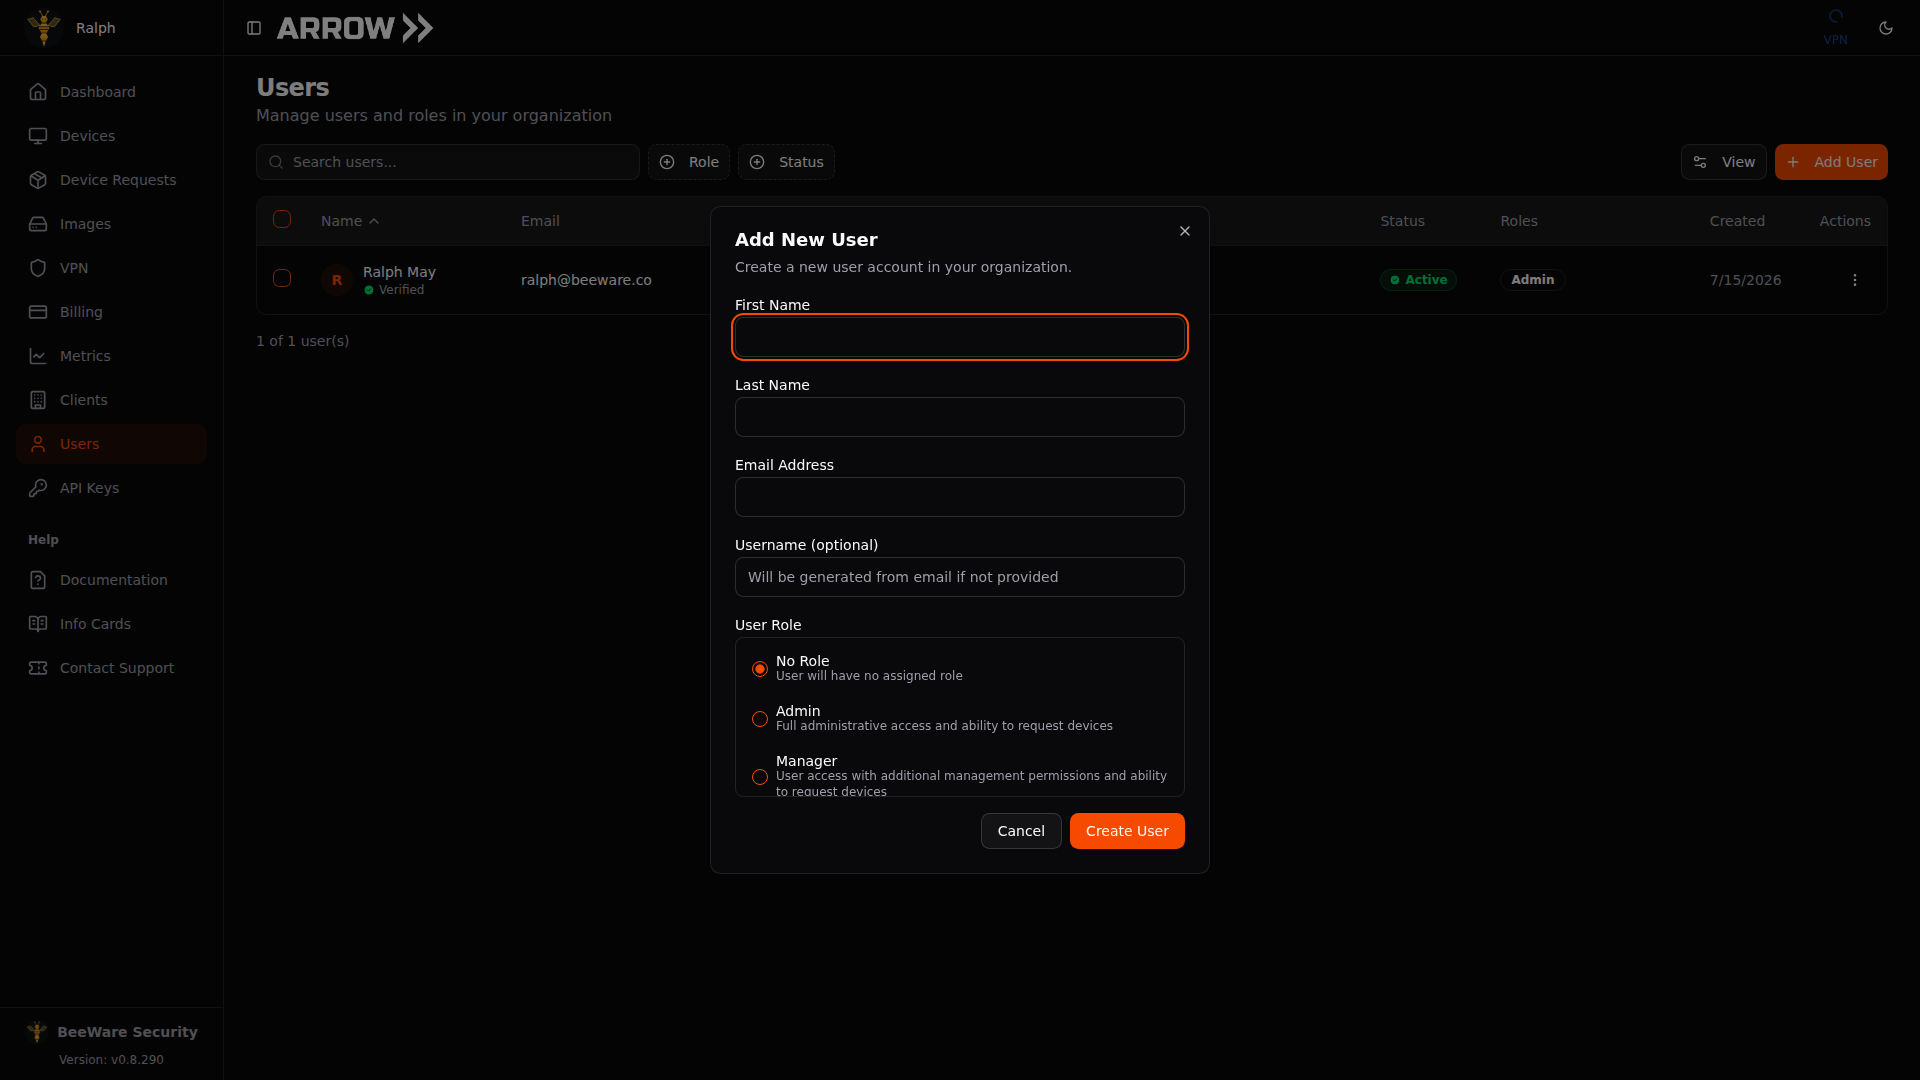The width and height of the screenshot is (1920, 1080).
Task: Click the ralph@beeware.co email cell
Action: 586,280
